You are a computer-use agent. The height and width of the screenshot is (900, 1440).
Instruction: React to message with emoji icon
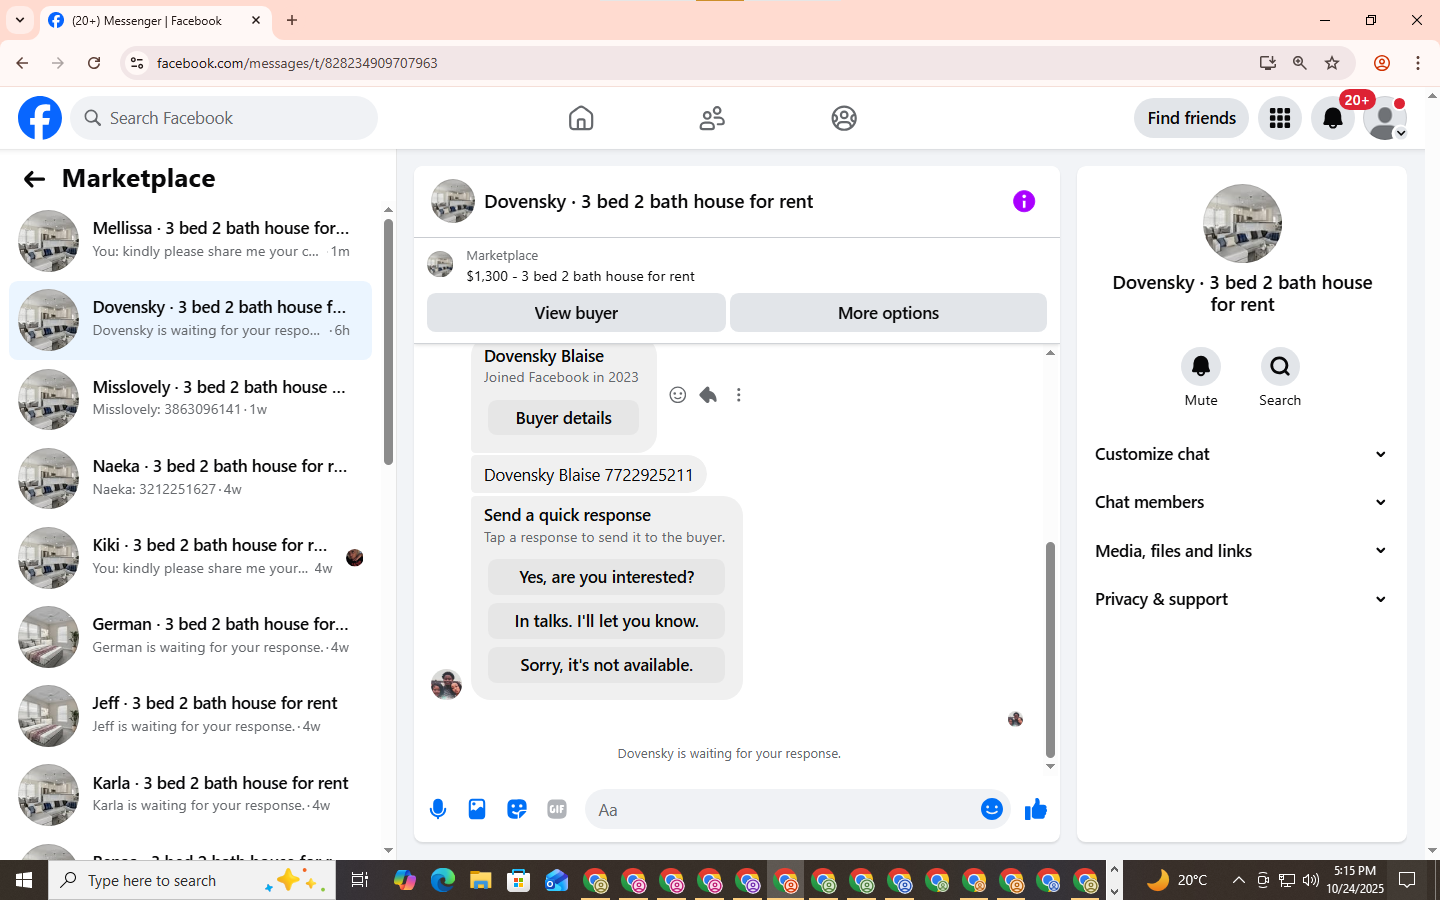pyautogui.click(x=678, y=395)
